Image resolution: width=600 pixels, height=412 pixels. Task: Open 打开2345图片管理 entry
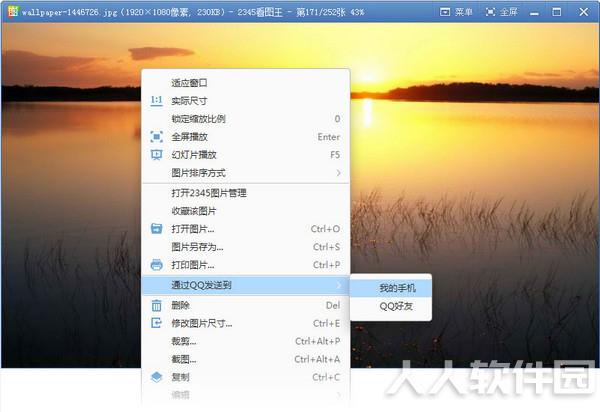(x=245, y=193)
